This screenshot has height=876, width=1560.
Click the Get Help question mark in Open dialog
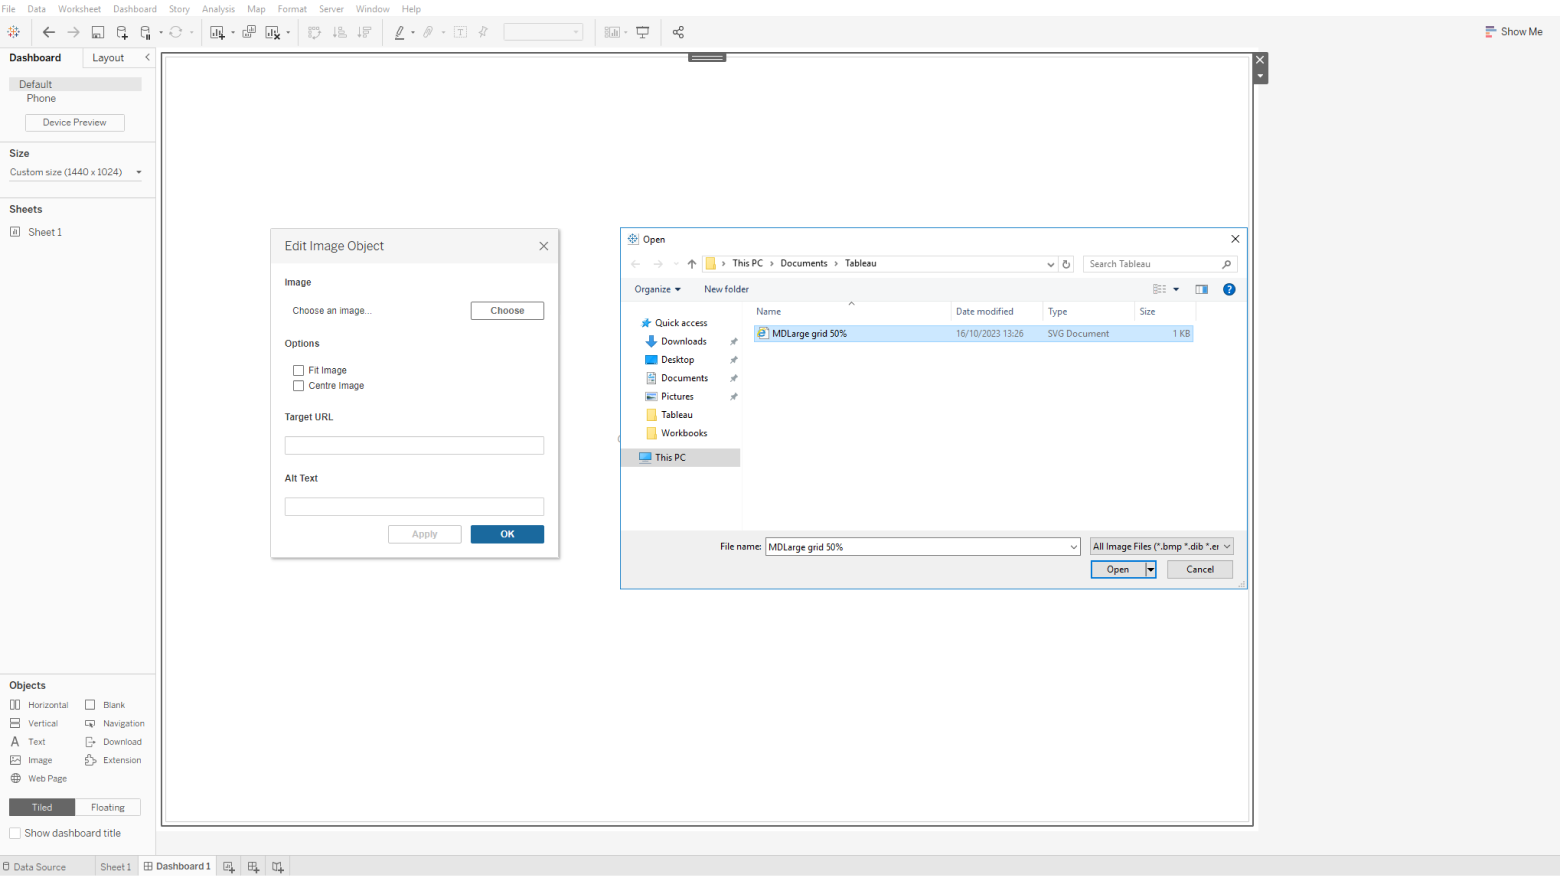(x=1229, y=289)
